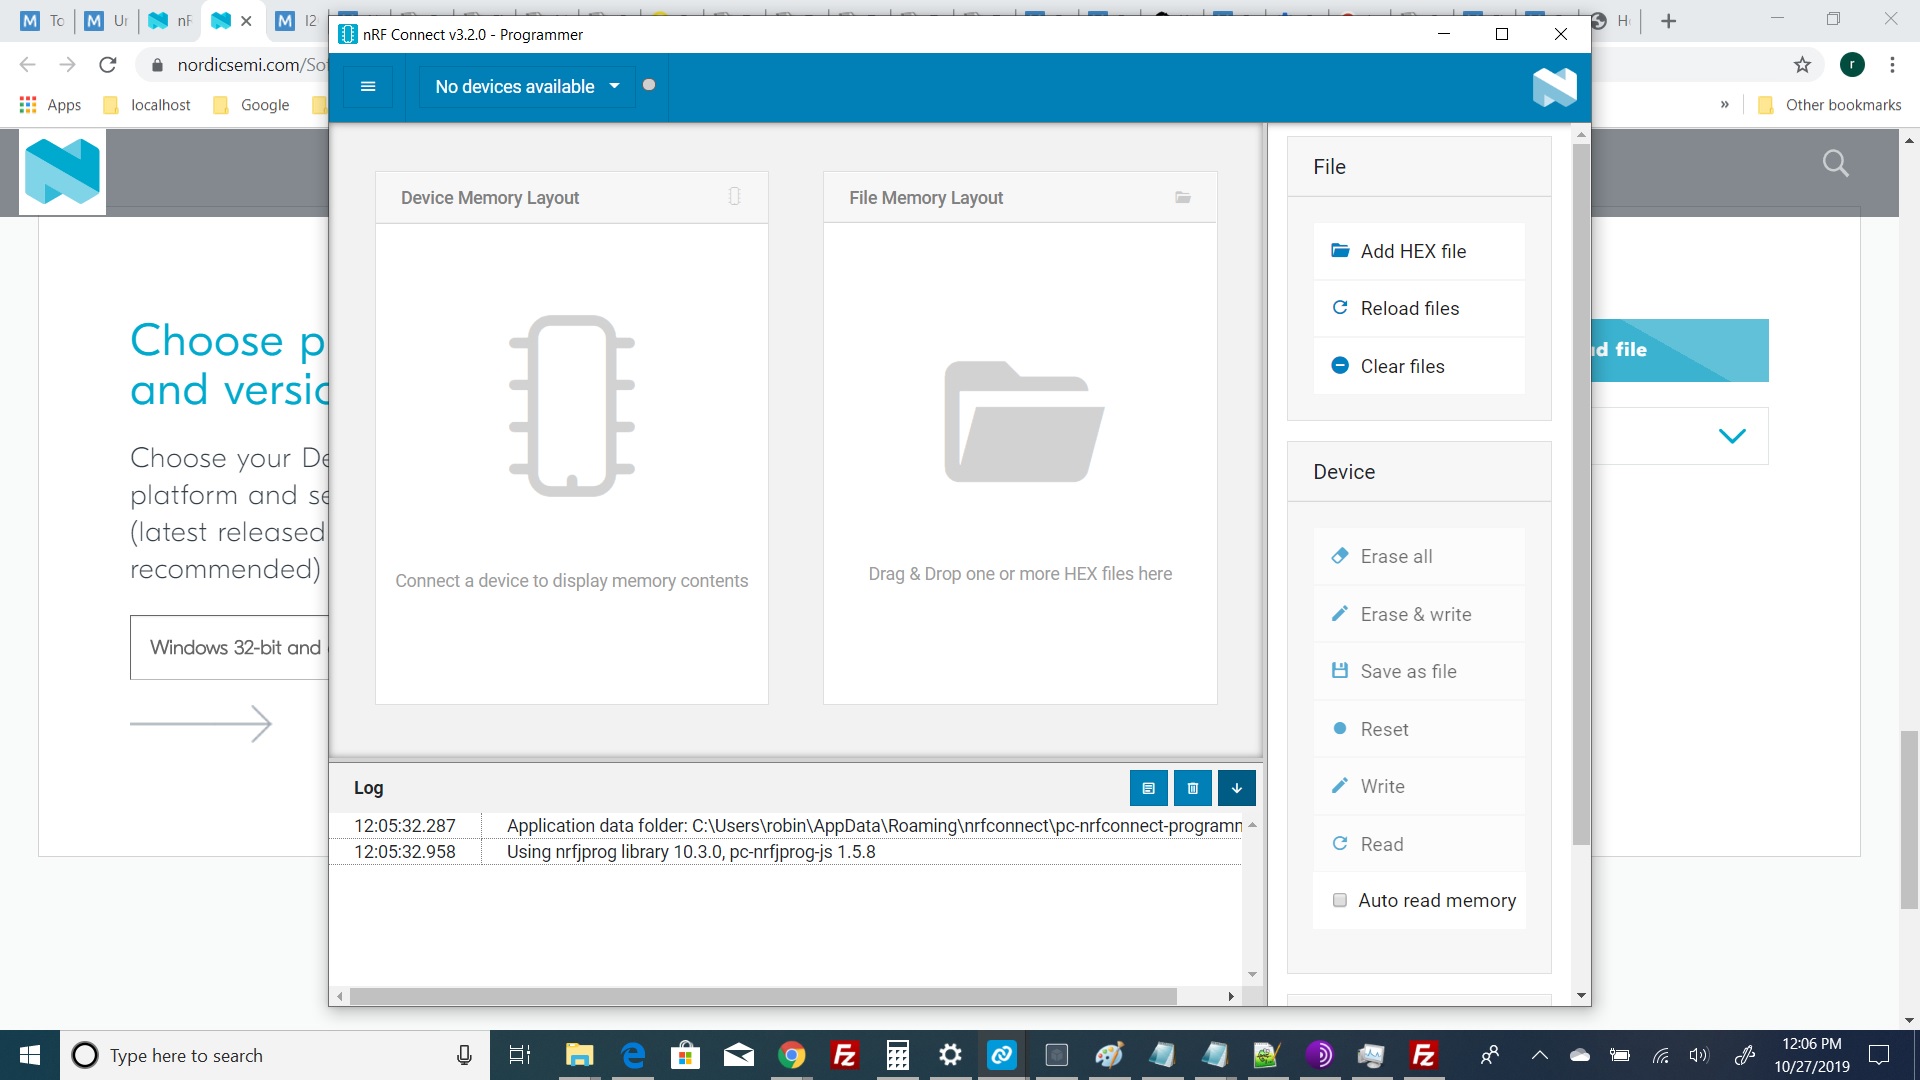1920x1080 pixels.
Task: Click the Reset device option
Action: tap(1418, 729)
